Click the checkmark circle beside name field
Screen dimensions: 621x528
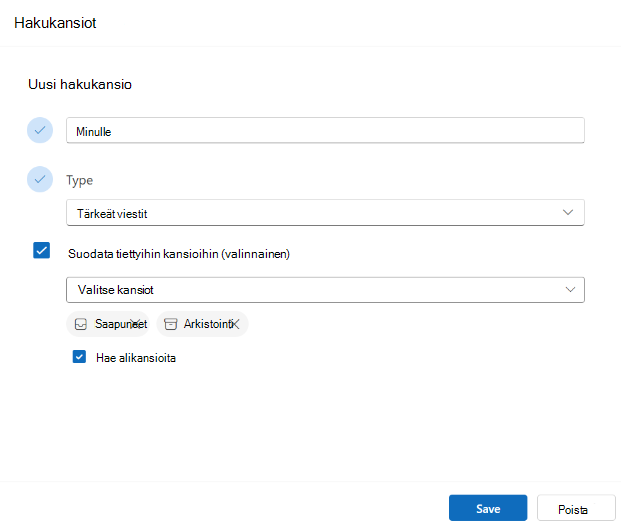pyautogui.click(x=40, y=130)
